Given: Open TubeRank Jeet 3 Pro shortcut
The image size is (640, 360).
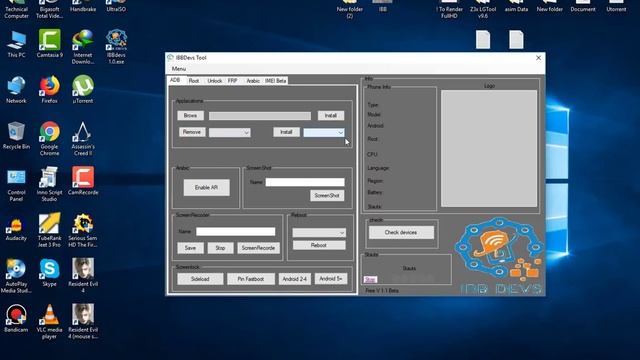Looking at the screenshot, I should click(49, 230).
